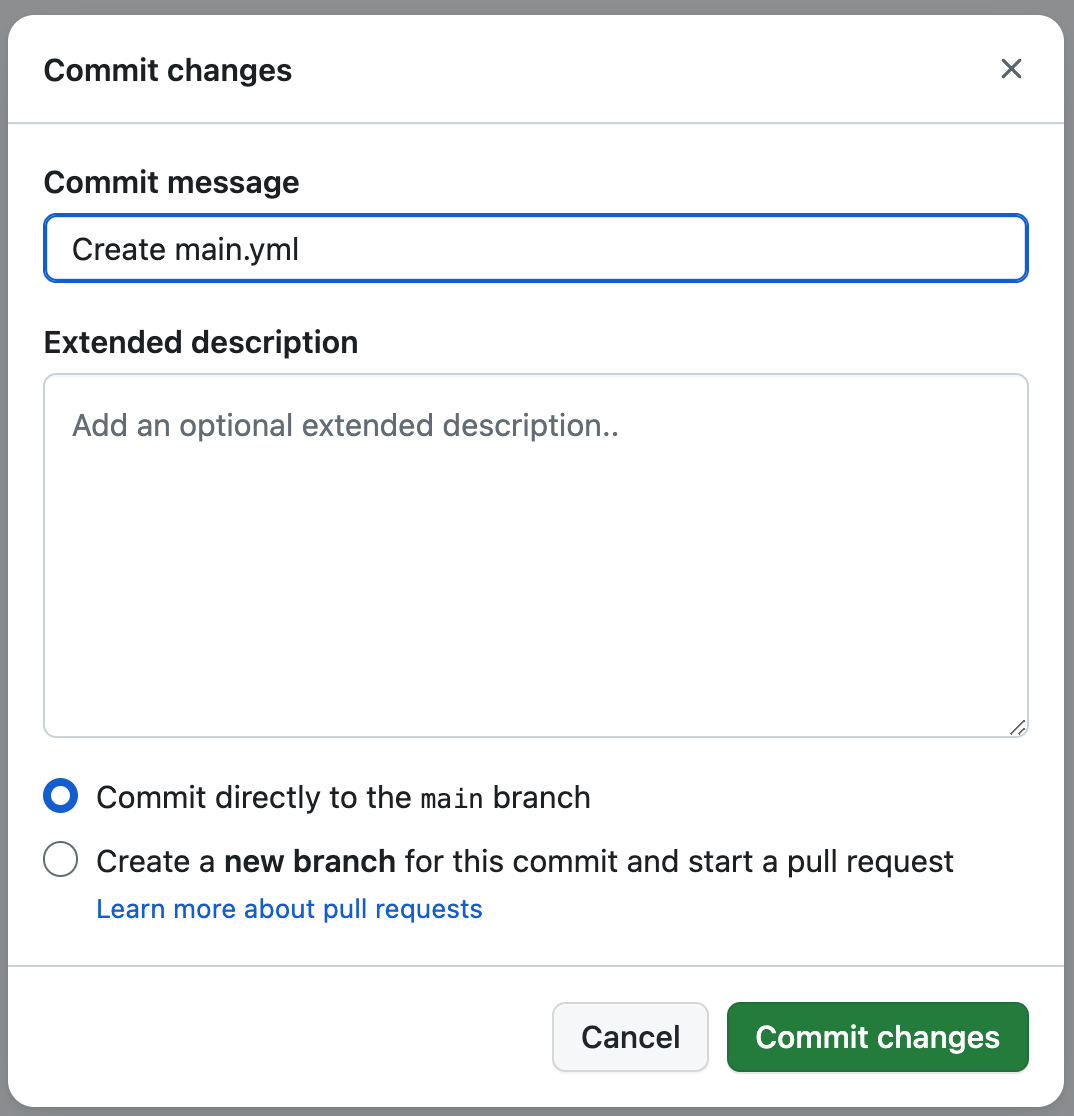This screenshot has height=1116, width=1074.
Task: Click the "Extended description" field label
Action: tap(201, 343)
